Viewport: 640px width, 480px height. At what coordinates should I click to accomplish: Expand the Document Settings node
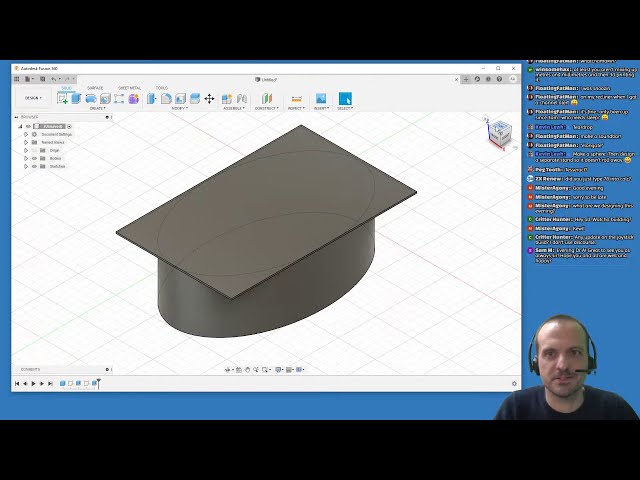26,134
